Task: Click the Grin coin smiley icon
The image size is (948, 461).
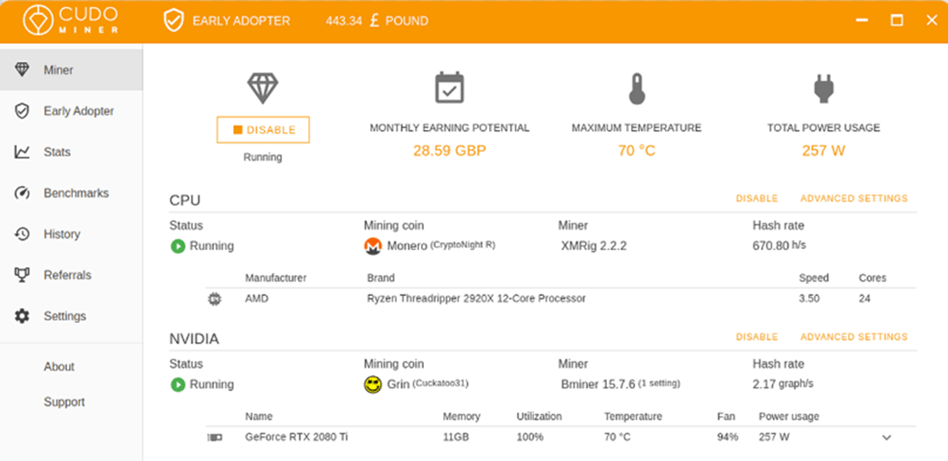Action: click(x=373, y=385)
